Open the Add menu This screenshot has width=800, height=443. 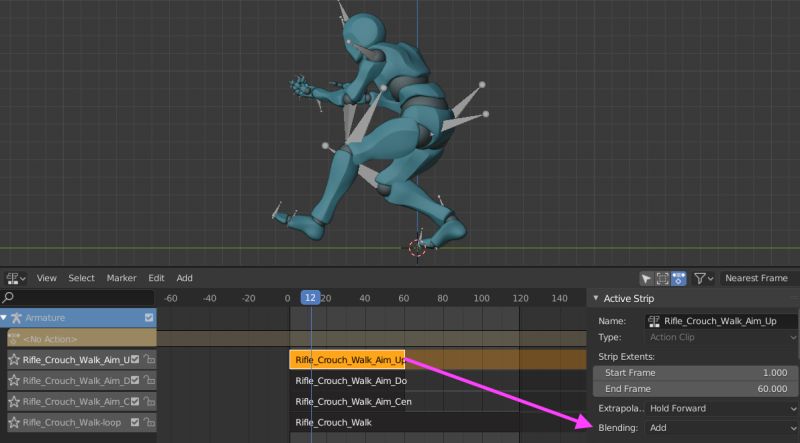tap(184, 278)
